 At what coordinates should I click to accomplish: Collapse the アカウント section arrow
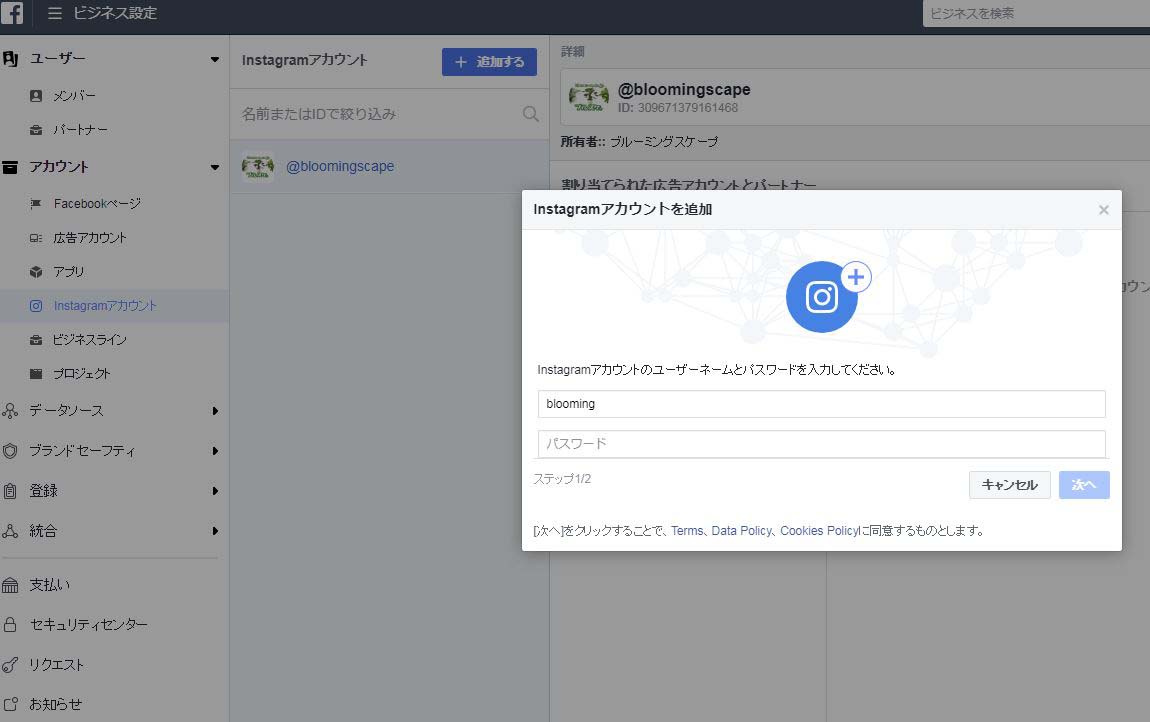[x=215, y=167]
